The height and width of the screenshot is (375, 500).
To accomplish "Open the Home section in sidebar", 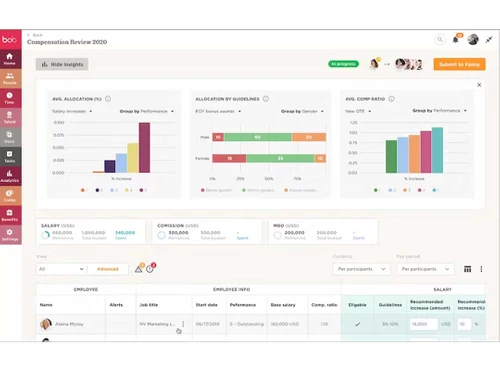I will coord(10,59).
